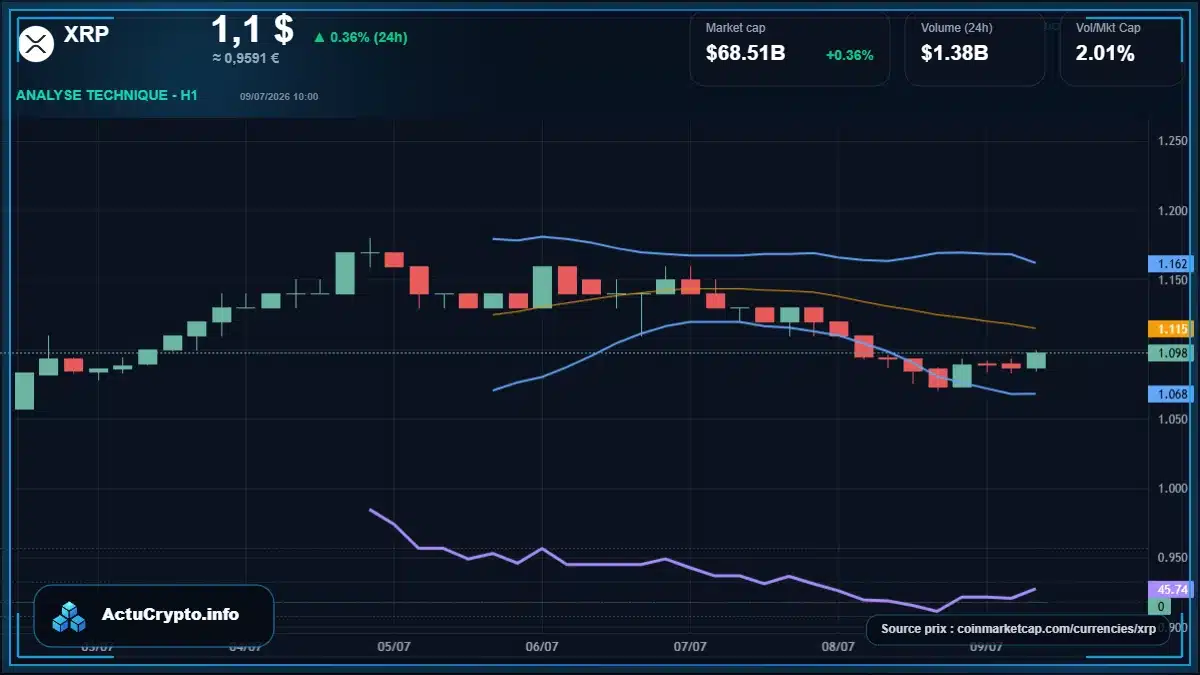Image resolution: width=1200 pixels, height=675 pixels.
Task: Click the ANALYSE TECHNIQUE - H1 label
Action: (x=107, y=95)
